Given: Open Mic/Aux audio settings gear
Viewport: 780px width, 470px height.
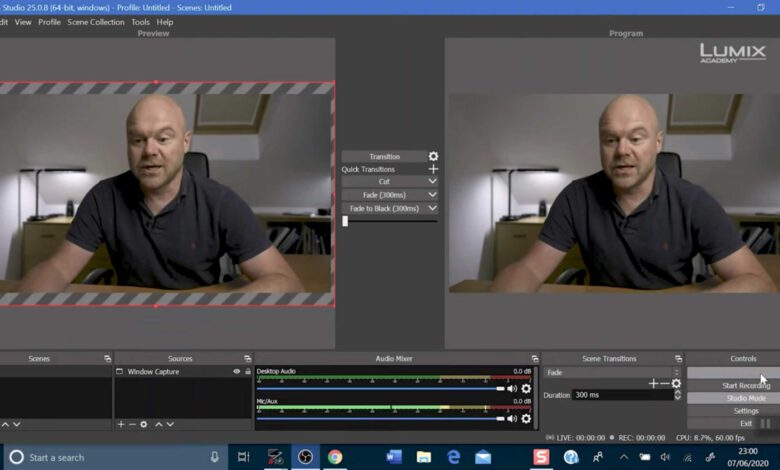Looking at the screenshot, I should tap(526, 418).
